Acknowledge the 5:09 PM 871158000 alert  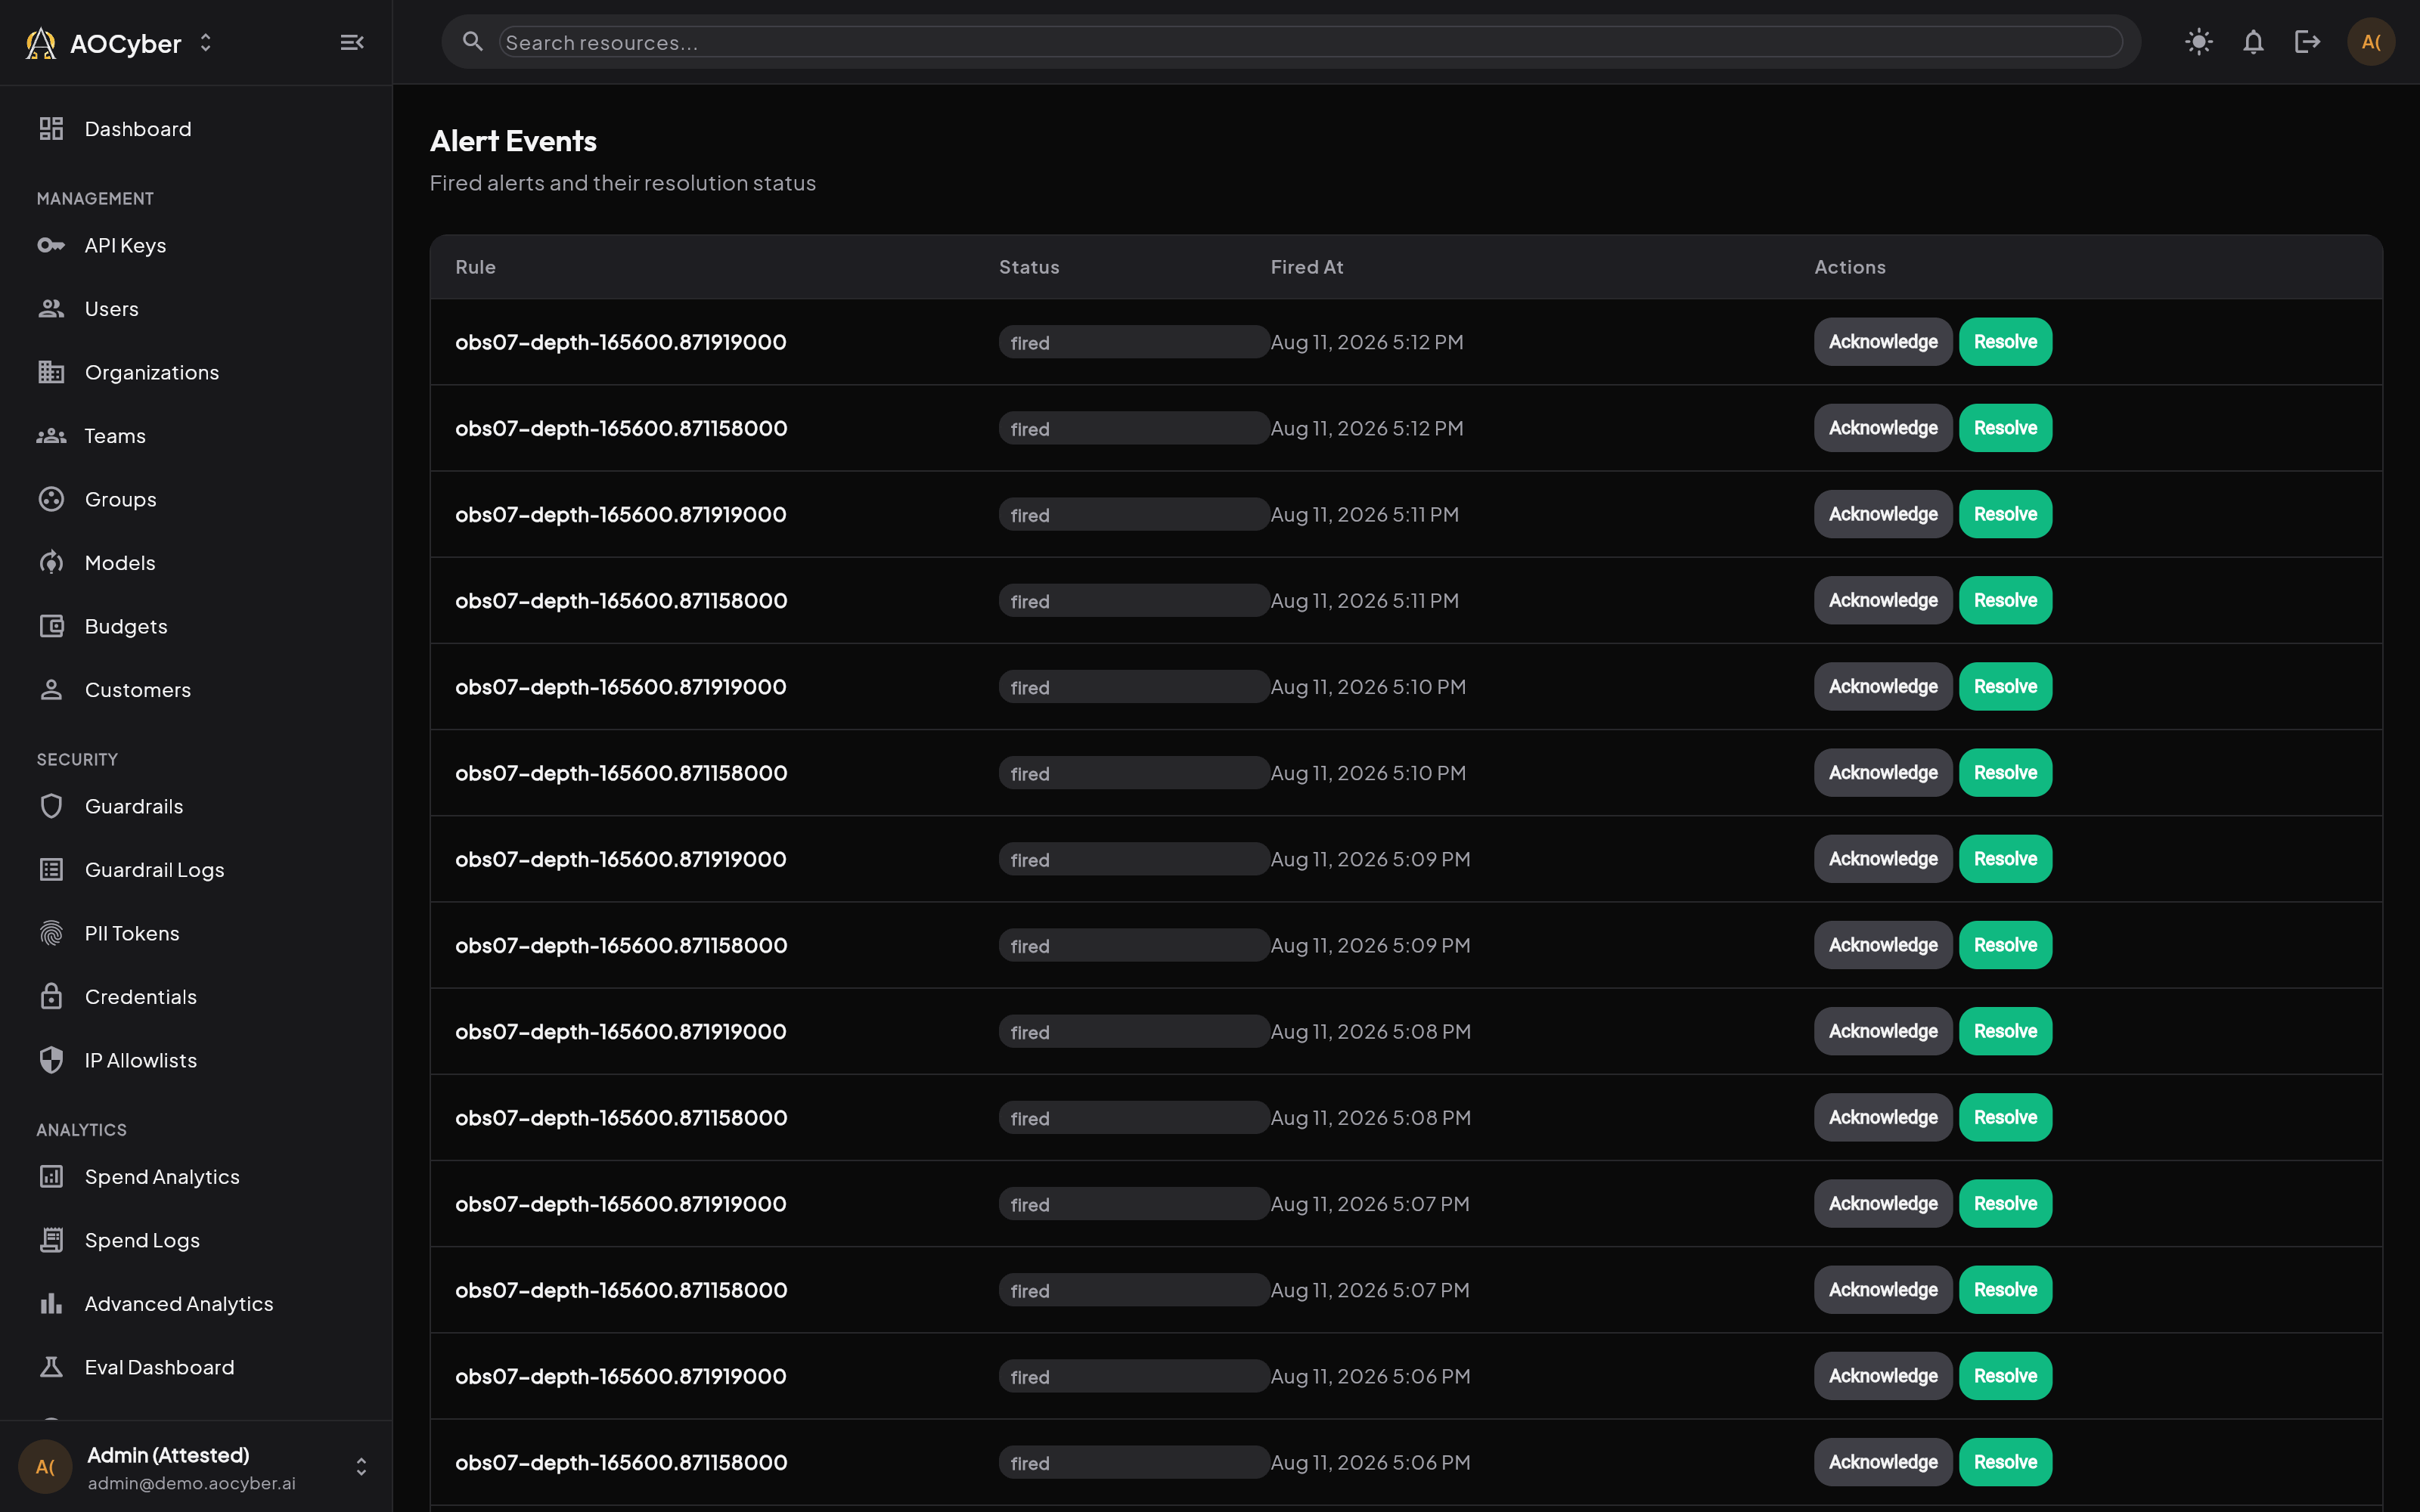[1883, 945]
